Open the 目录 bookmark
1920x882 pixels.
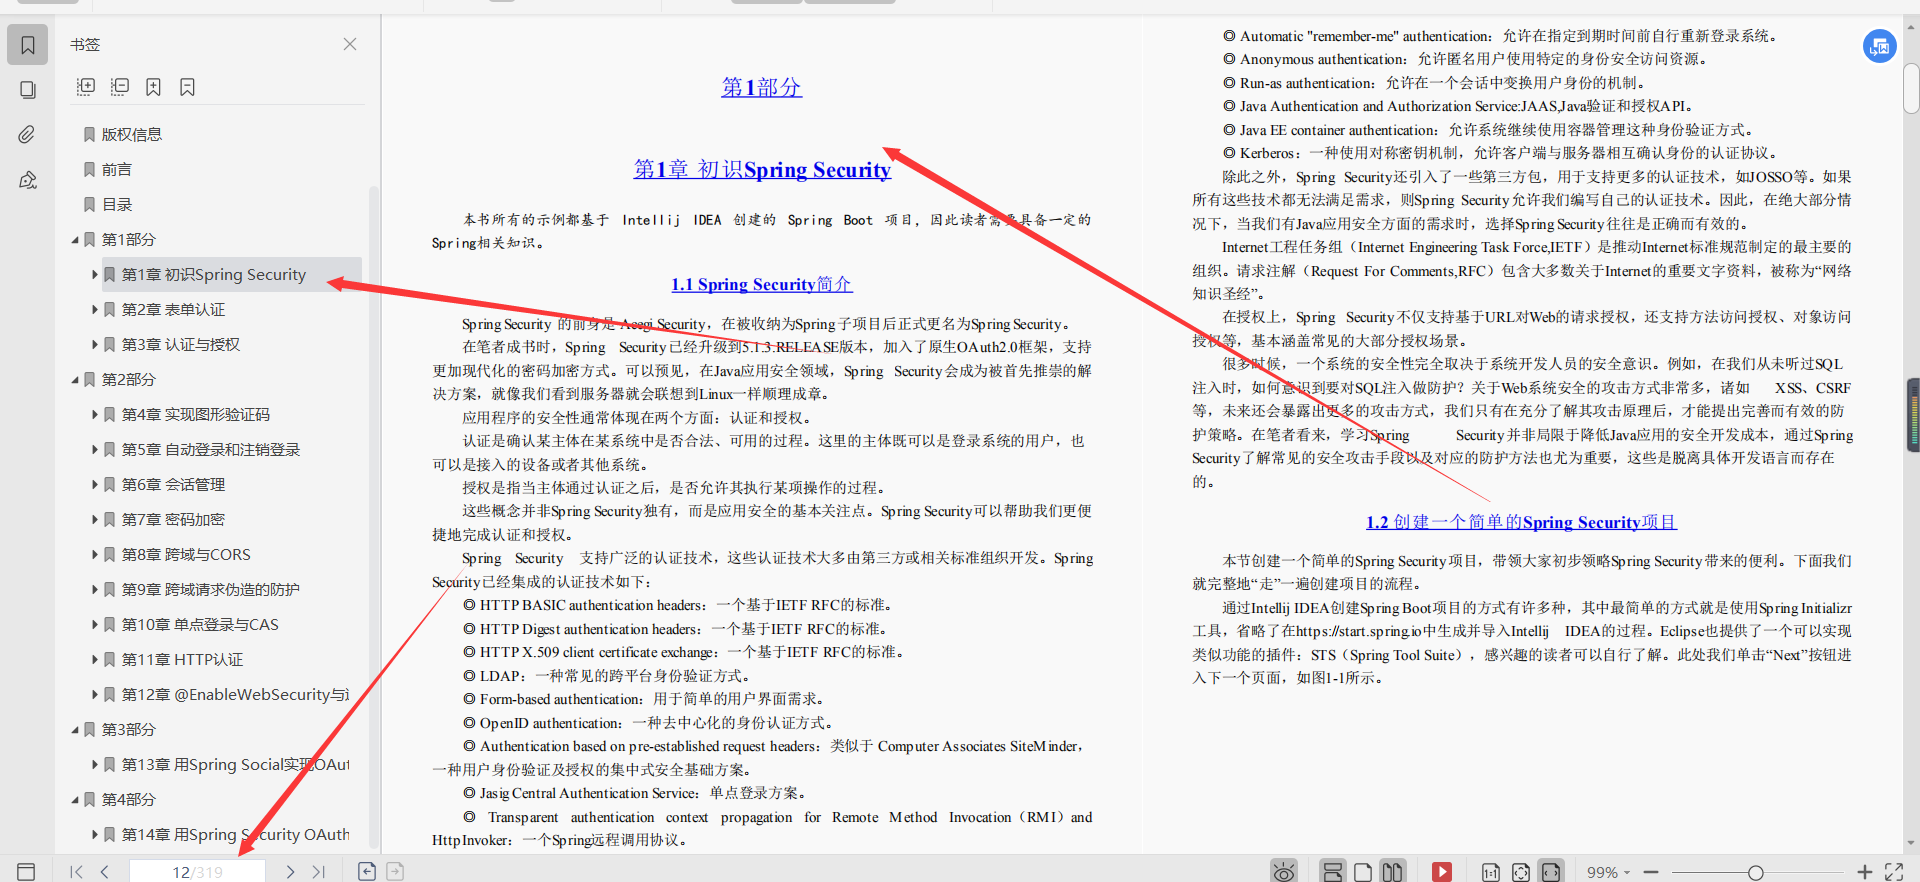pyautogui.click(x=116, y=205)
